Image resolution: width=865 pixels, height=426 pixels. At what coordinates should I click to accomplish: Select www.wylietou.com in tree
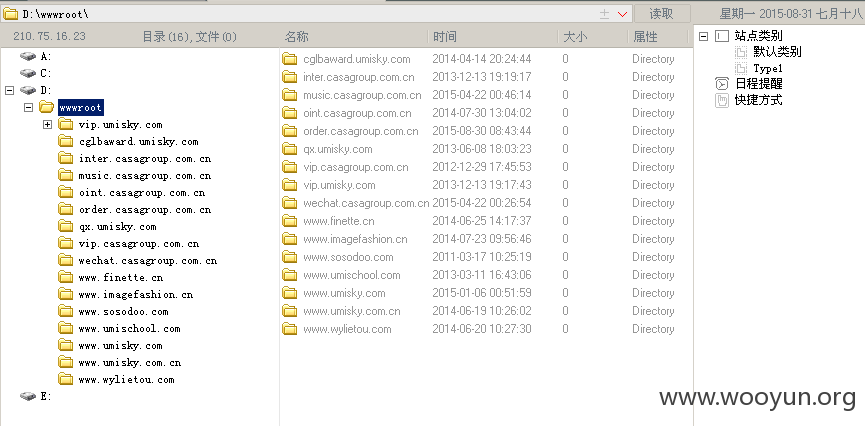tap(126, 380)
